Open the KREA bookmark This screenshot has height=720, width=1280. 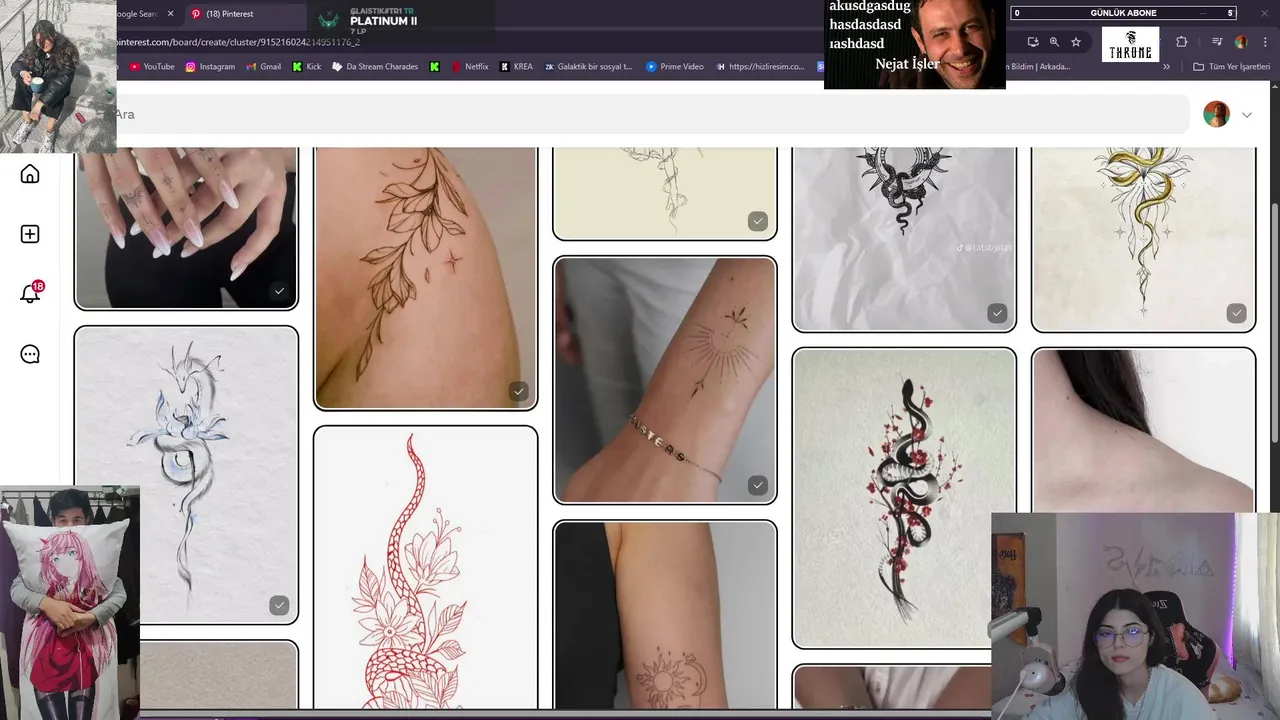[x=517, y=67]
